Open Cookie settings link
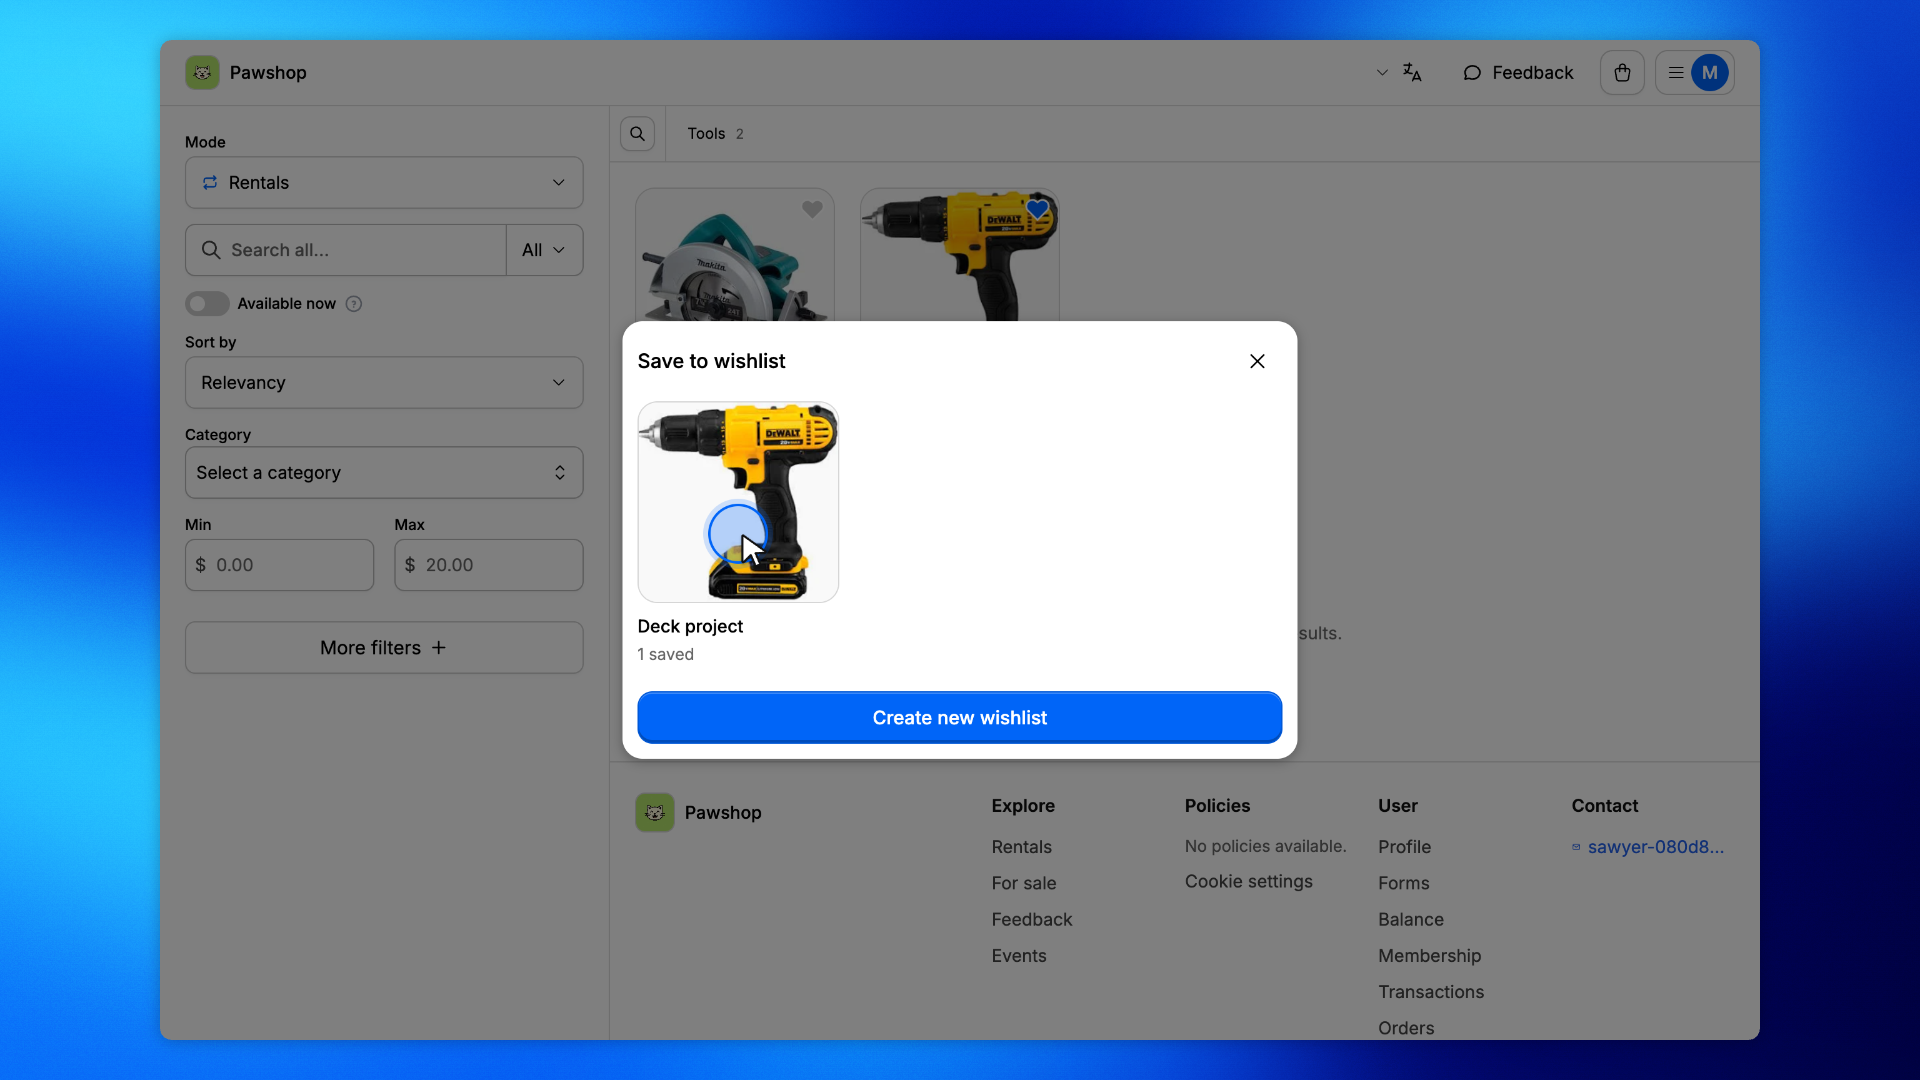 click(x=1249, y=882)
